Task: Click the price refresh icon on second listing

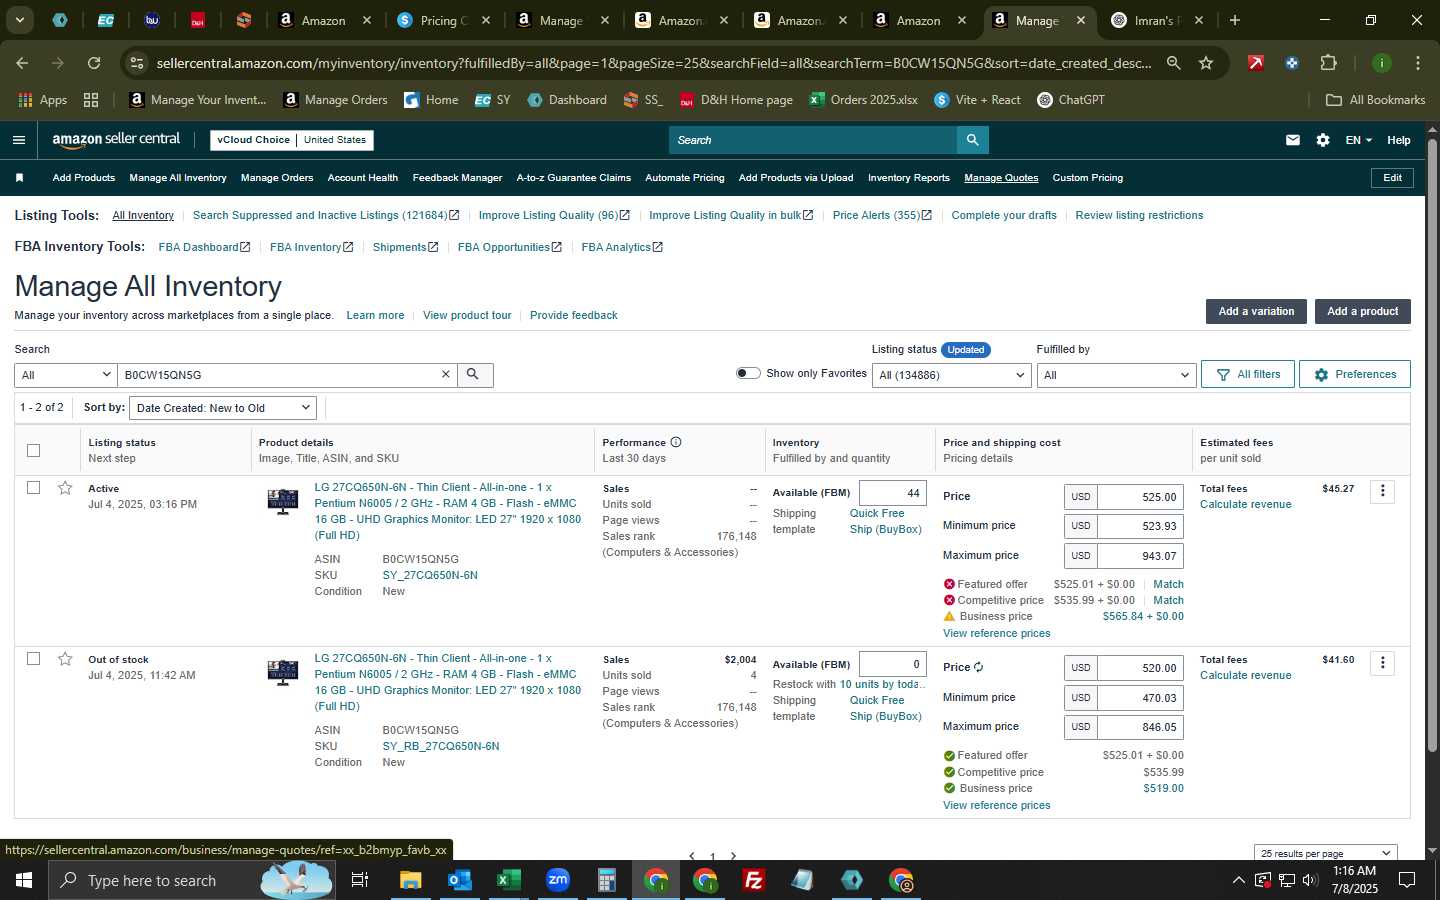Action: (x=978, y=667)
